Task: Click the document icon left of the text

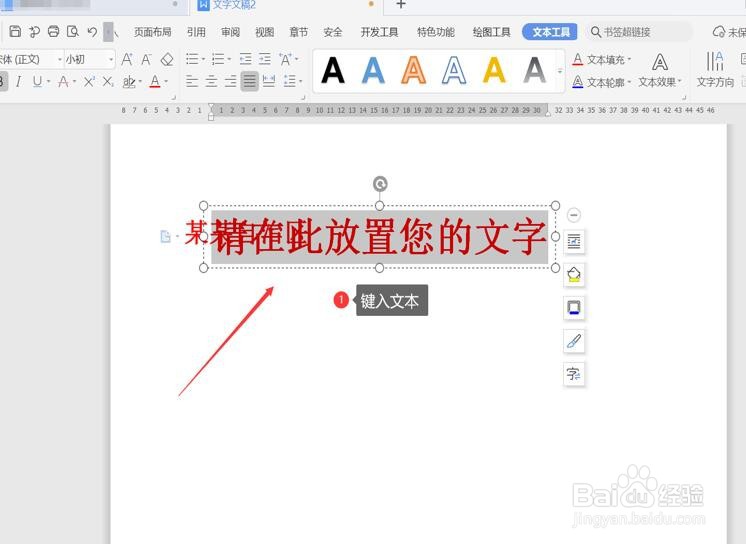Action: (x=165, y=236)
